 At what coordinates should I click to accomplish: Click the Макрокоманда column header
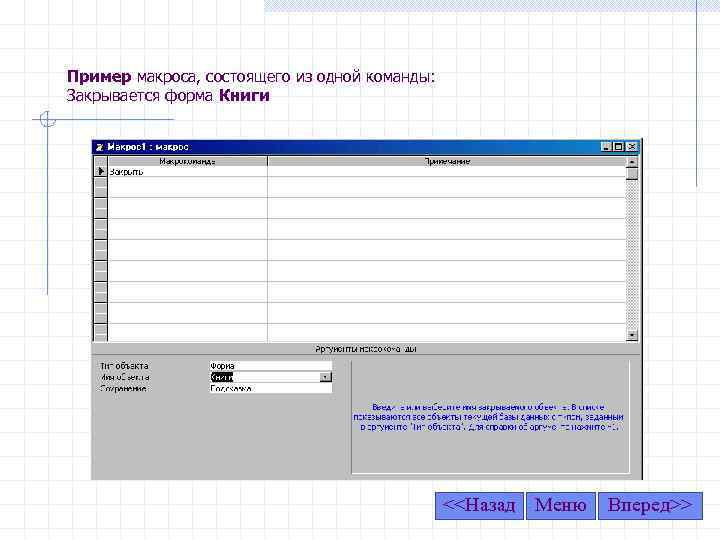click(x=187, y=161)
